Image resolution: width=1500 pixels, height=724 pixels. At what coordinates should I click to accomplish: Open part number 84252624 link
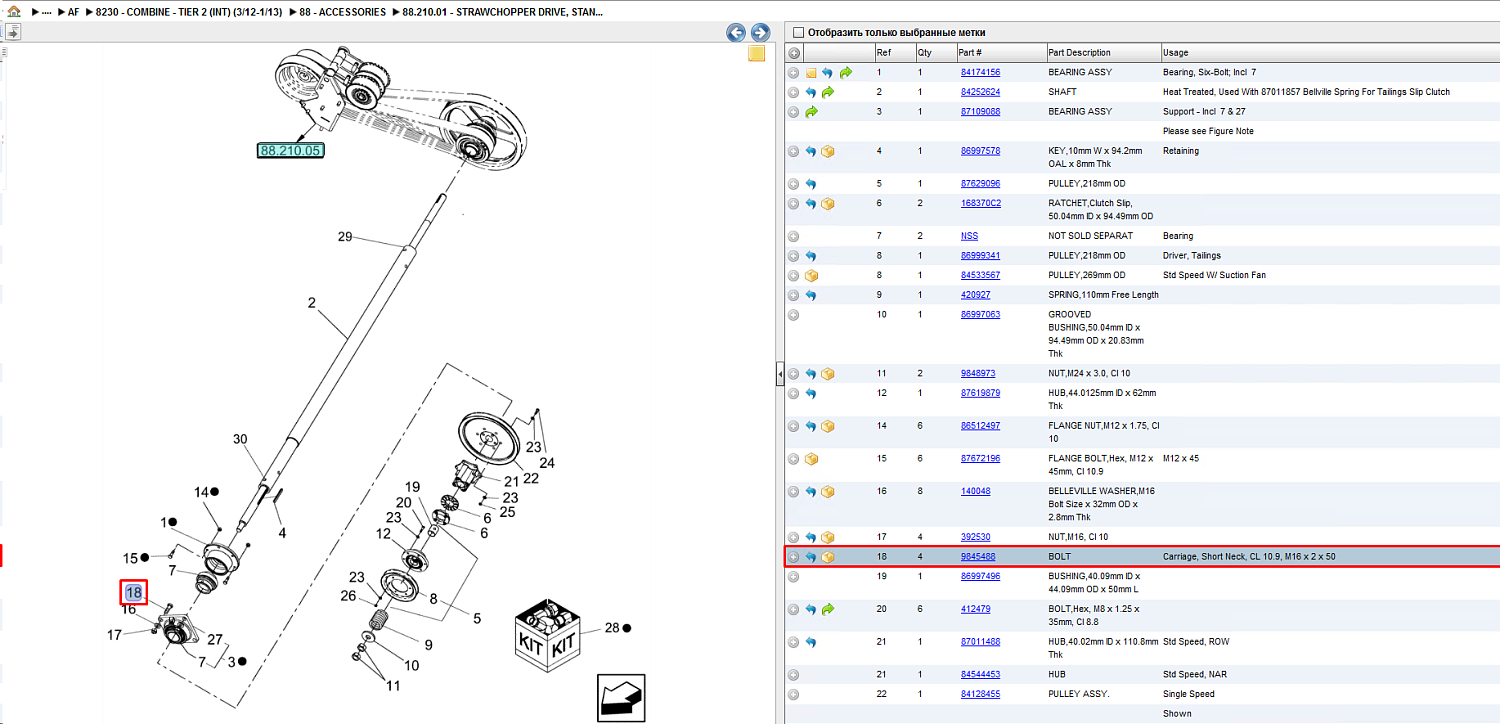980,92
